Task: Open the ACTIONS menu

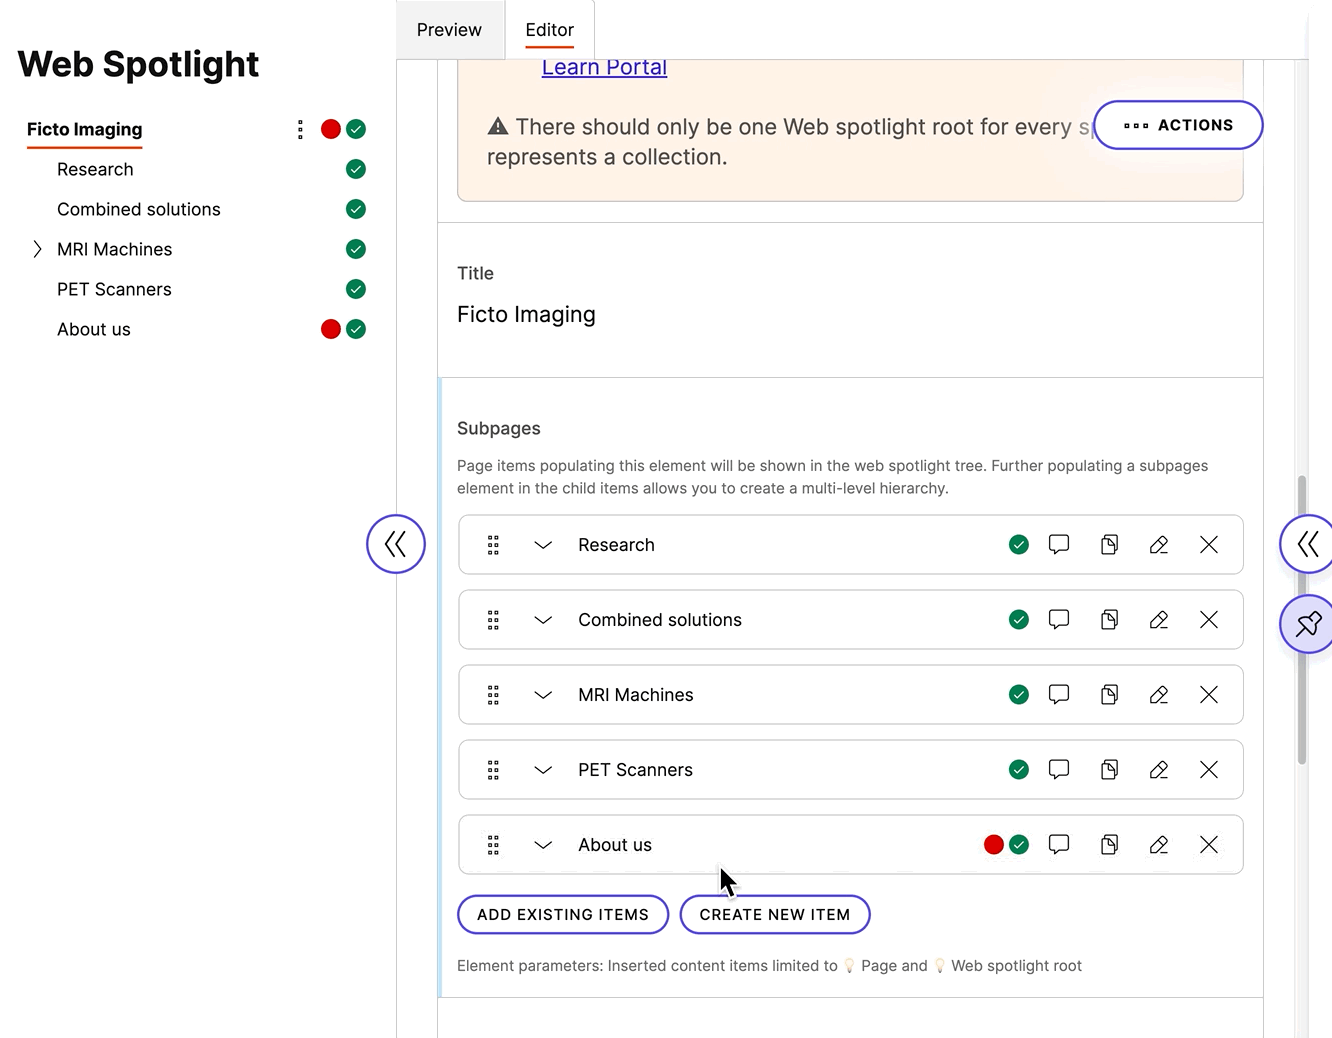Action: [1178, 125]
